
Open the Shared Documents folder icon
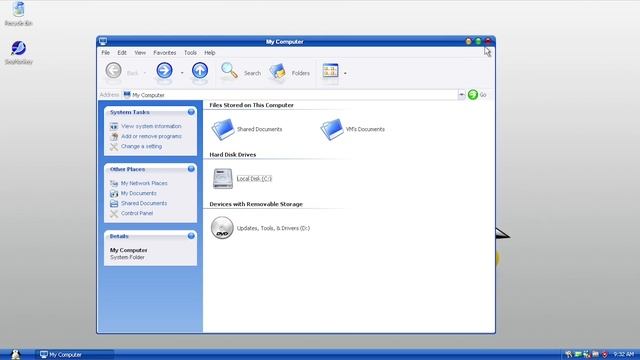point(223,129)
